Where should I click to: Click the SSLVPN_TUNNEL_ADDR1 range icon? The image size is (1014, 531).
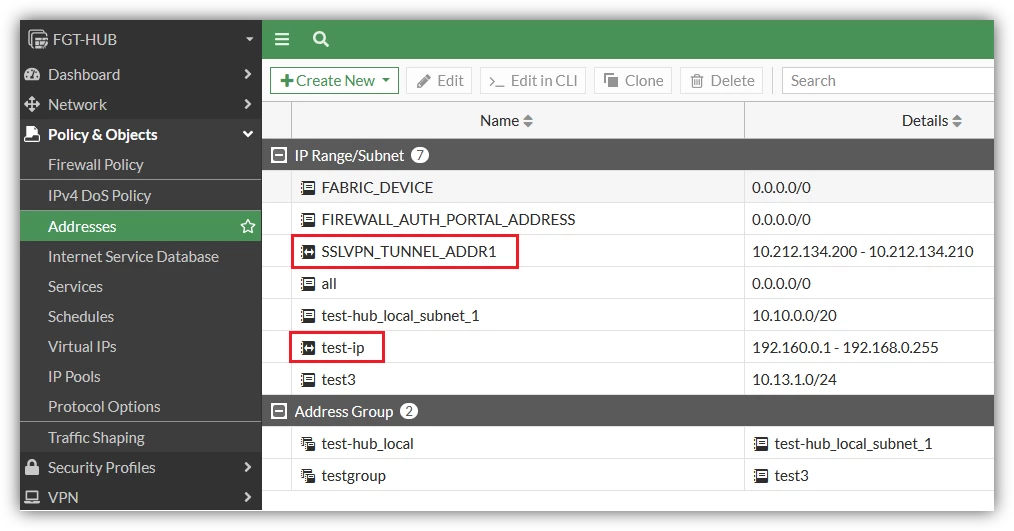308,252
